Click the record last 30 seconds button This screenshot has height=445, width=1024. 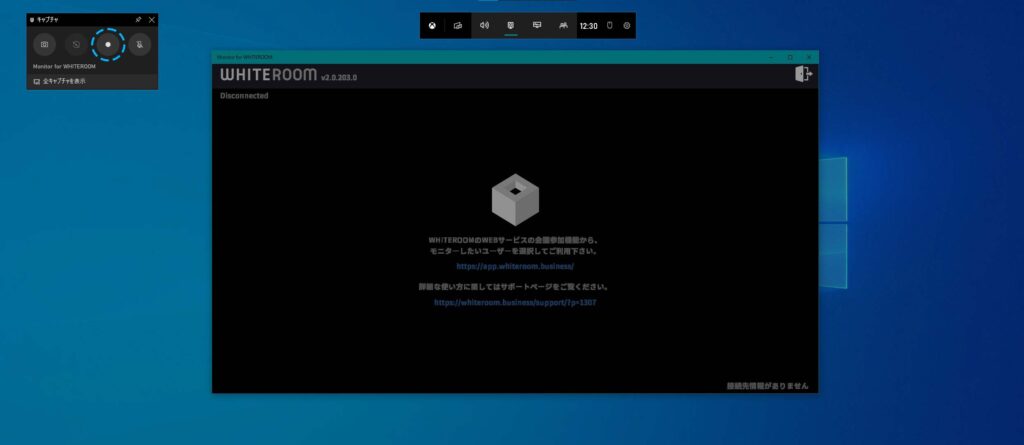click(x=76, y=44)
